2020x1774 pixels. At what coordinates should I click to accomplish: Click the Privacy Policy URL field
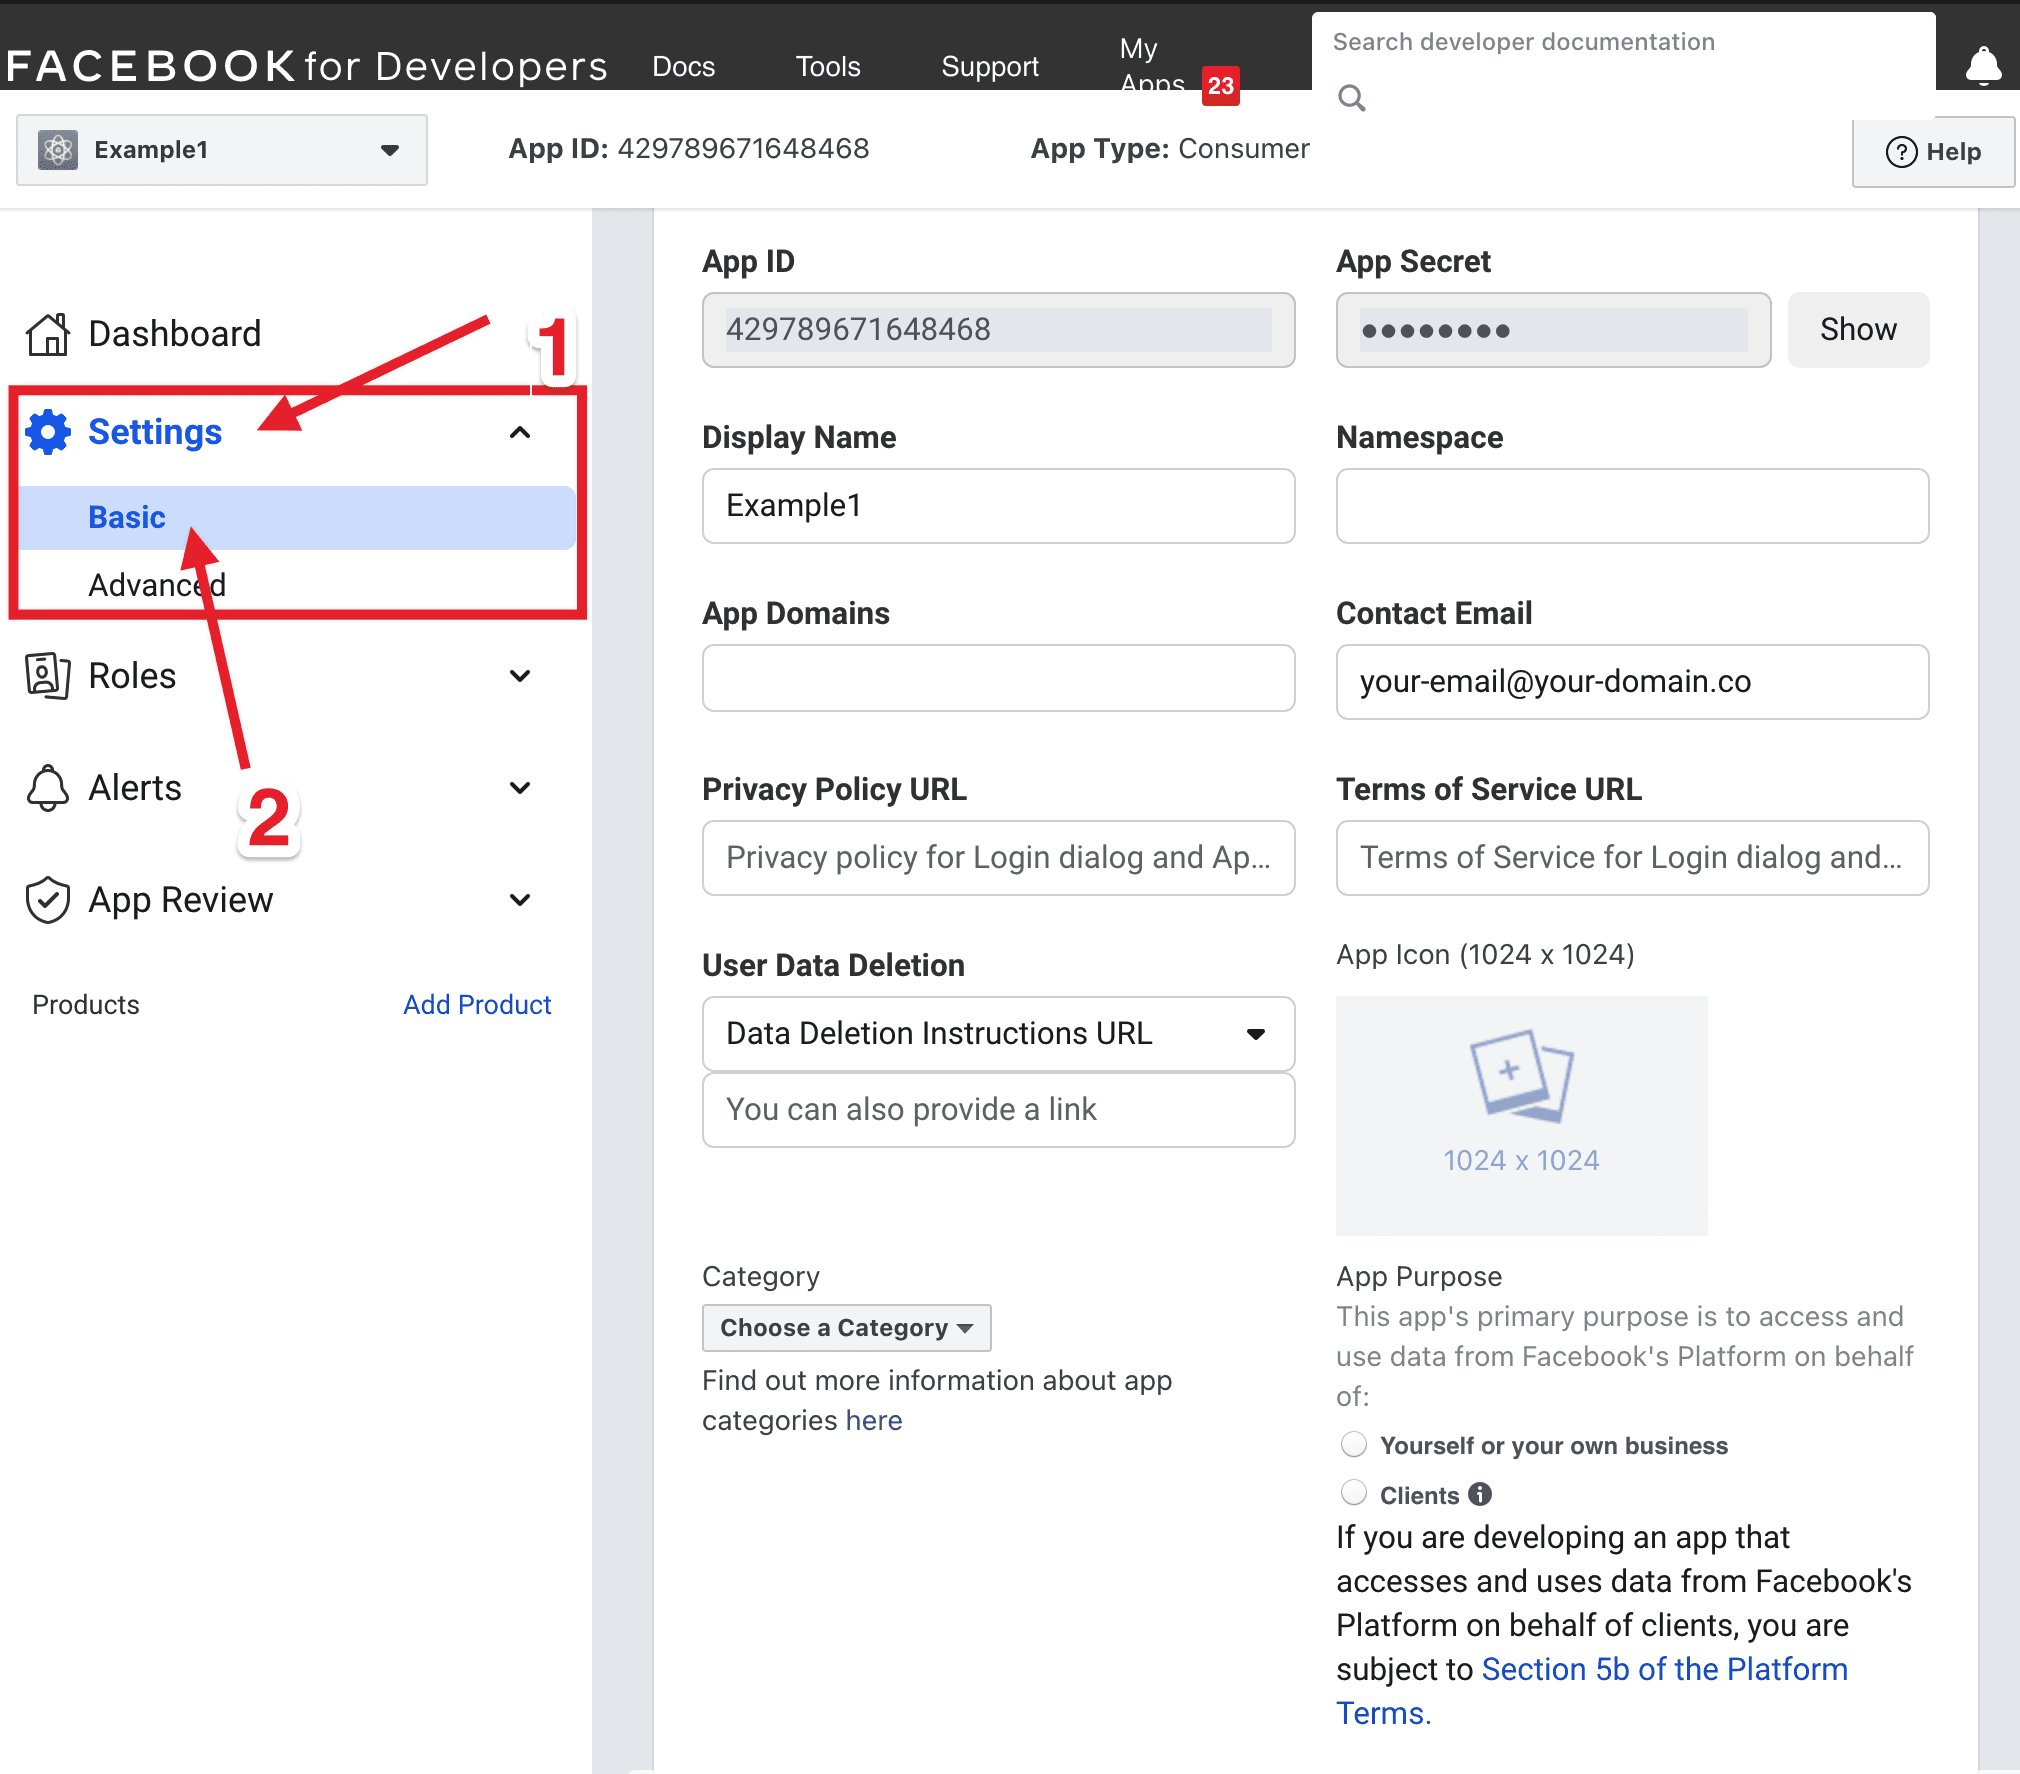coord(998,858)
